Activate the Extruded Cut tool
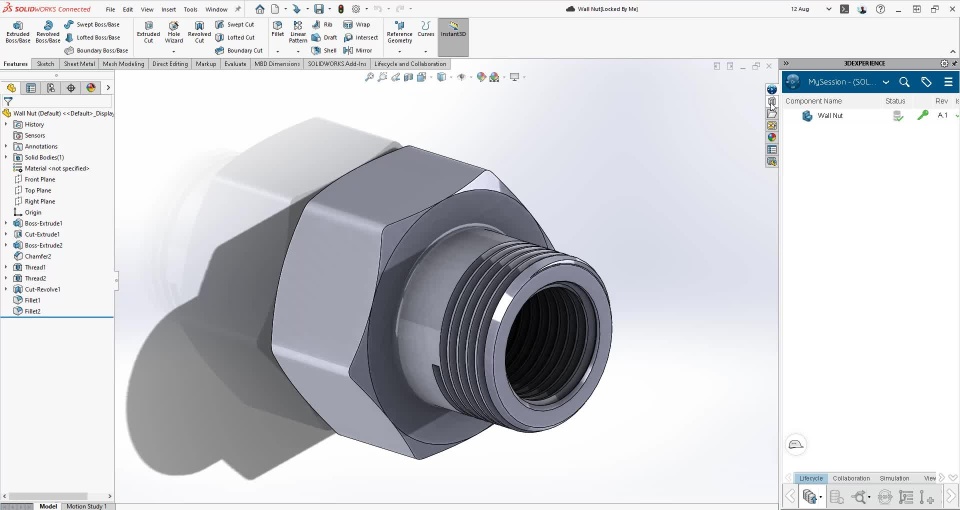This screenshot has height=510, width=960. click(148, 32)
